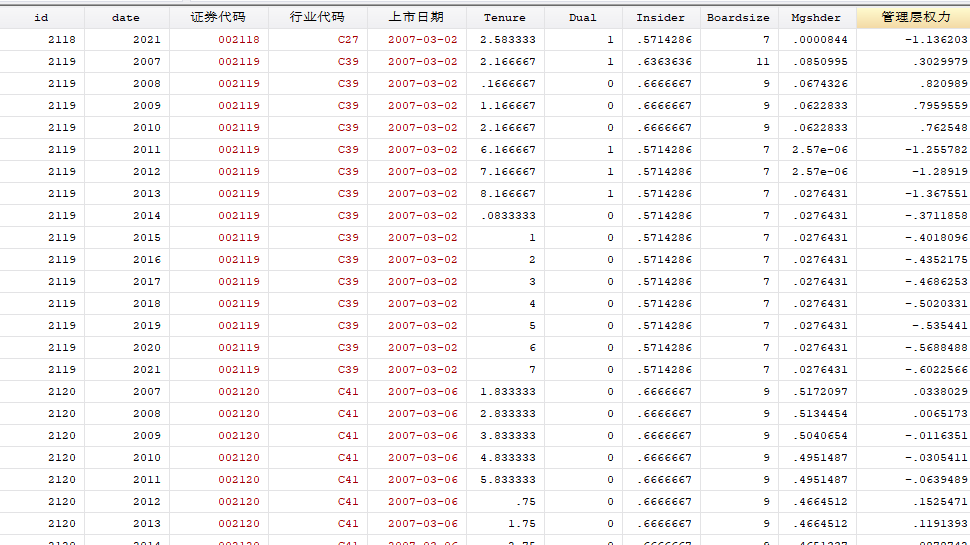Viewport: 970px width, 545px height.
Task: Click the Boardsize column header
Action: [738, 17]
